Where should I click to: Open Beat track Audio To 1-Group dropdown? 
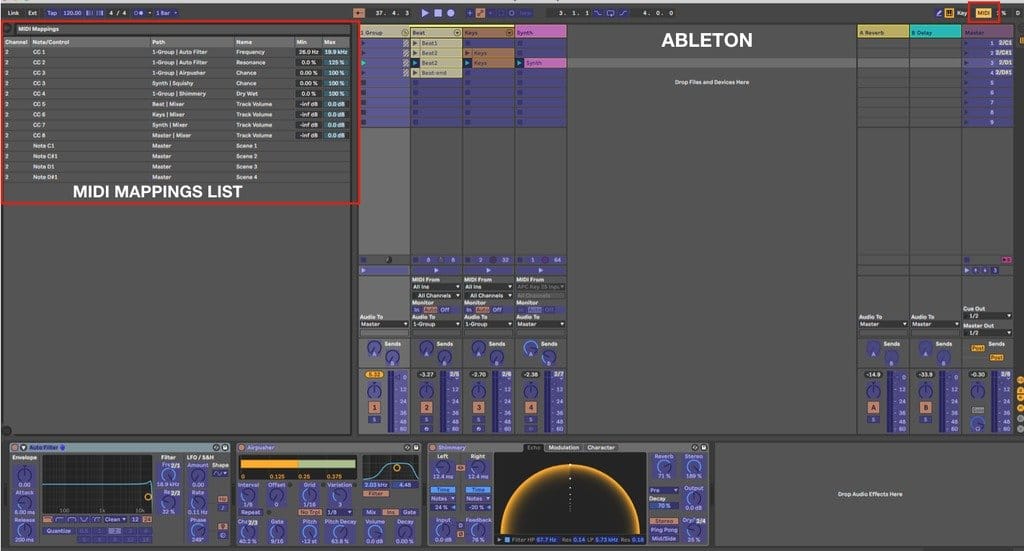click(436, 324)
